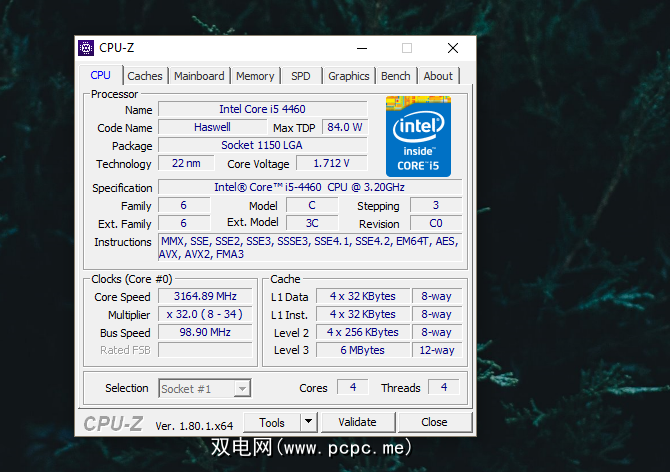Open the Socket #1 selection dropdown

click(205, 389)
